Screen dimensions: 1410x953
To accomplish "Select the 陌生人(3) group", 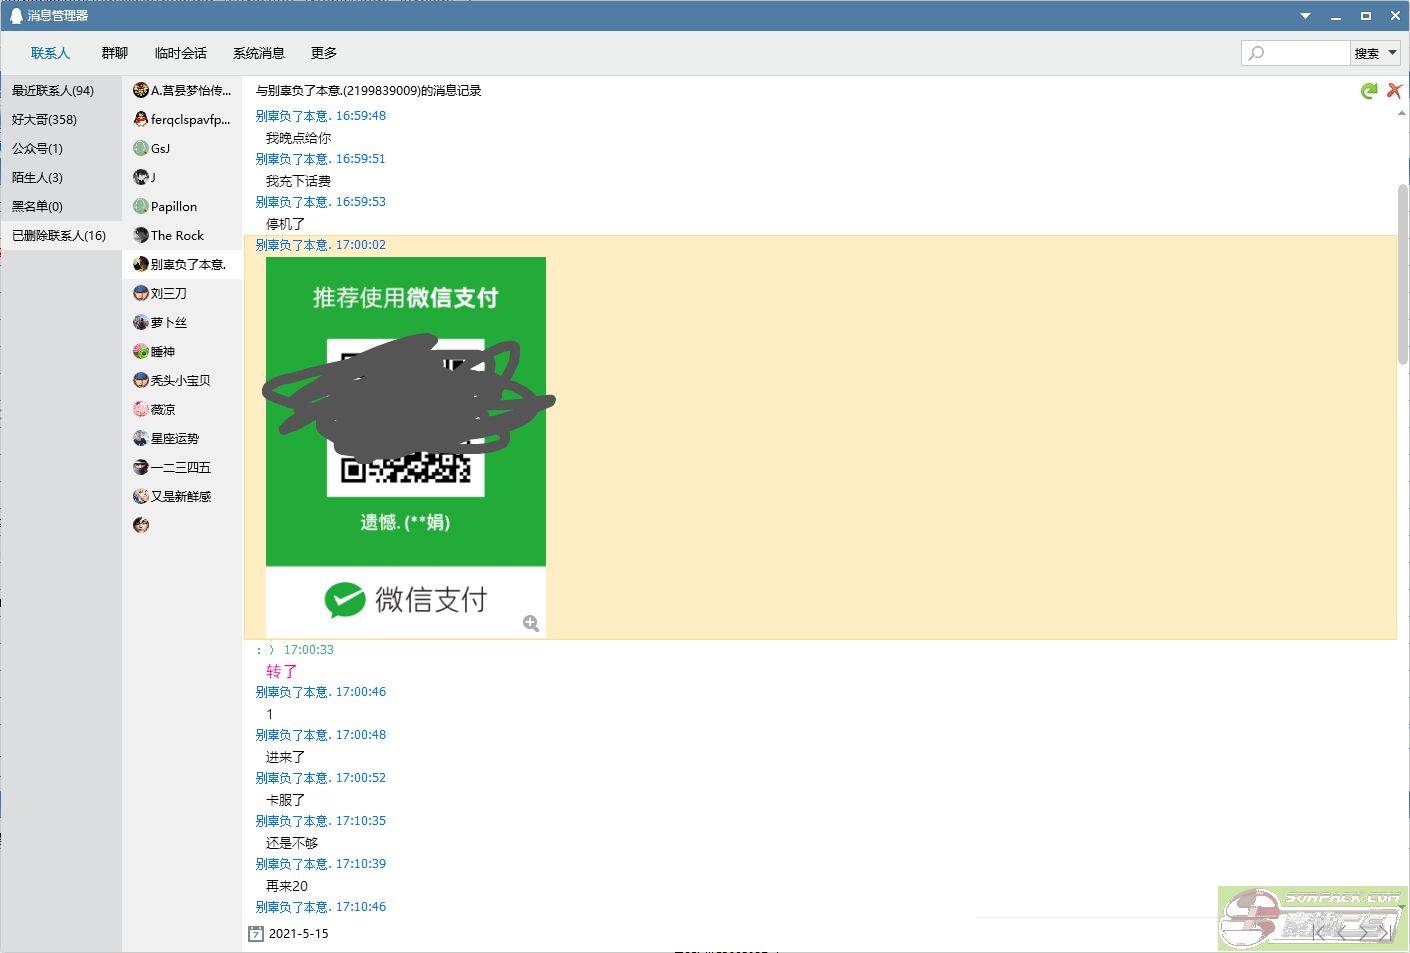I will coord(61,177).
